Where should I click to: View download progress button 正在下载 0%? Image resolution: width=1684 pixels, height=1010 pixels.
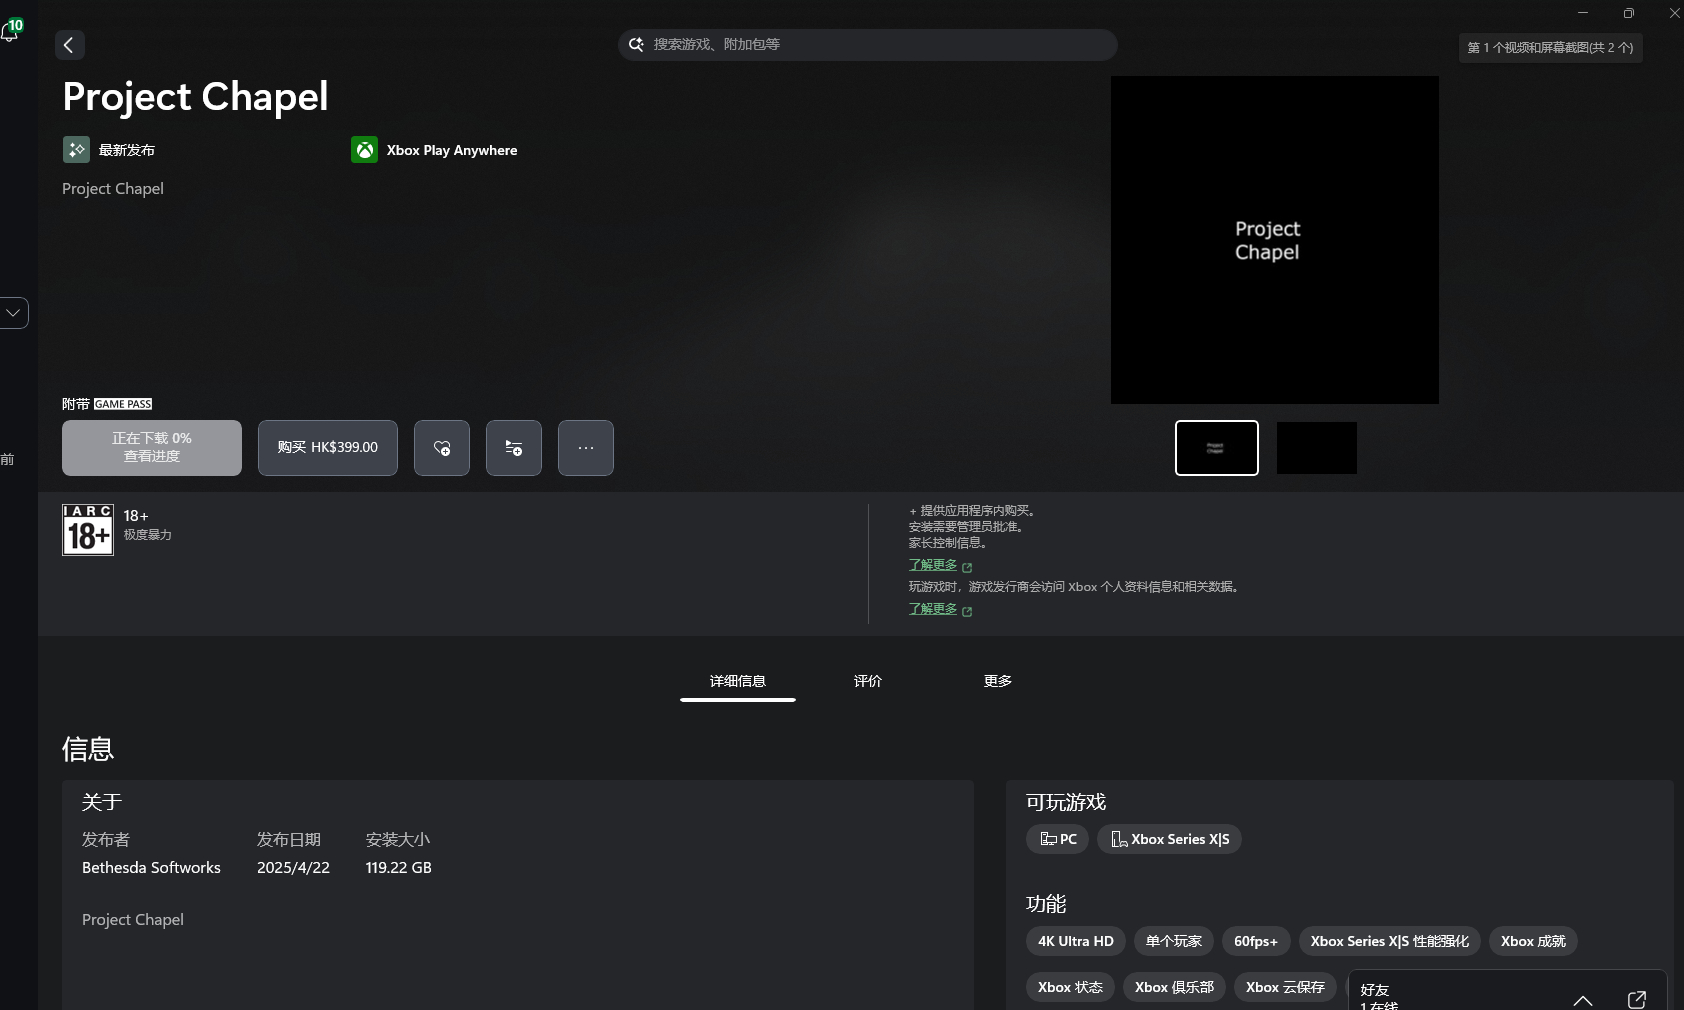click(x=152, y=447)
